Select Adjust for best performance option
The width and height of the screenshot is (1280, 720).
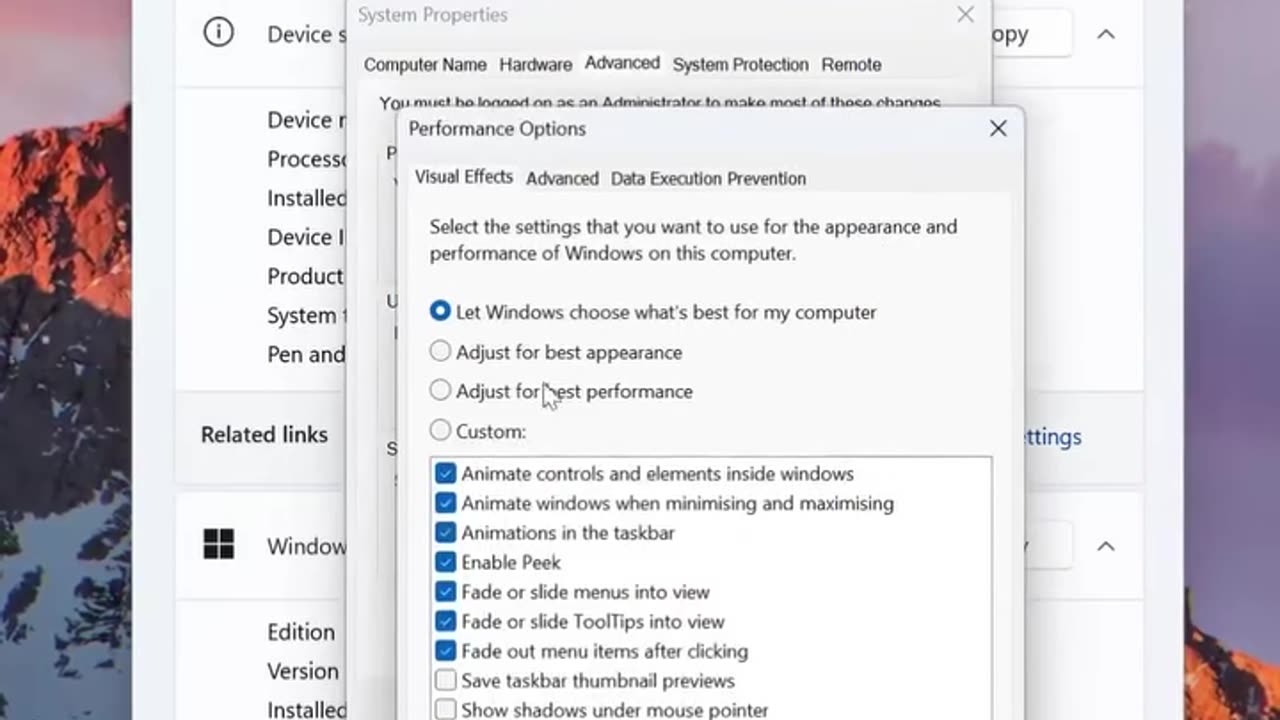440,391
